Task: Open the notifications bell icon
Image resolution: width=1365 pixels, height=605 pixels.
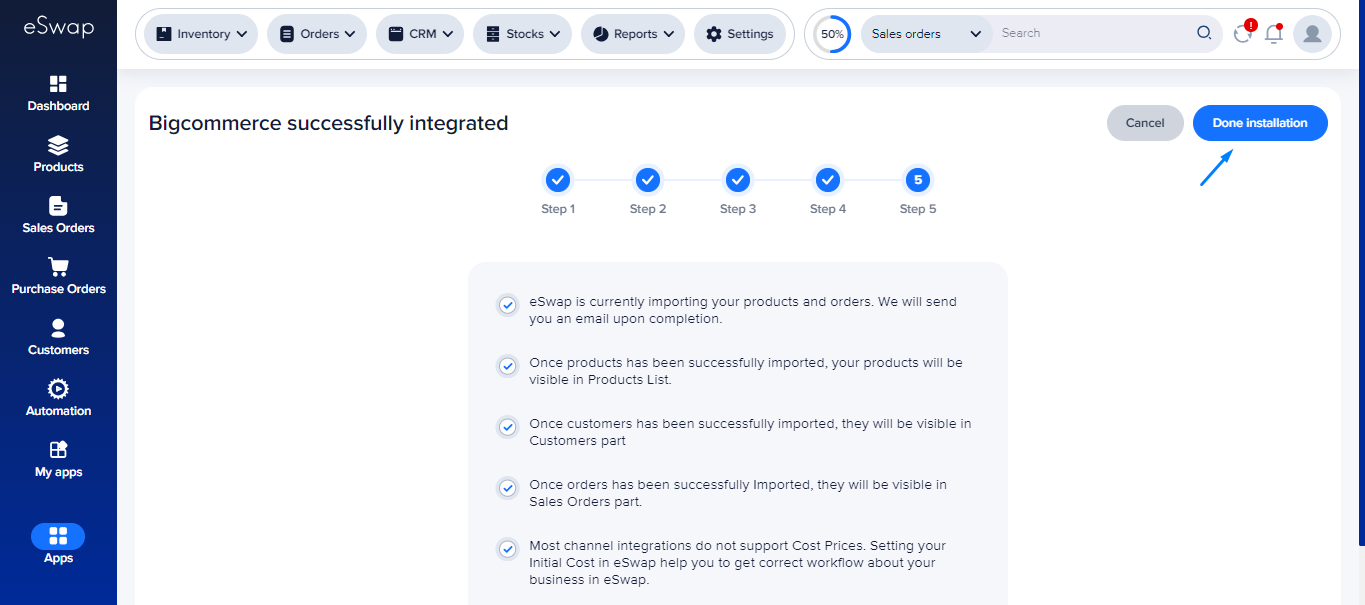Action: click(x=1273, y=34)
